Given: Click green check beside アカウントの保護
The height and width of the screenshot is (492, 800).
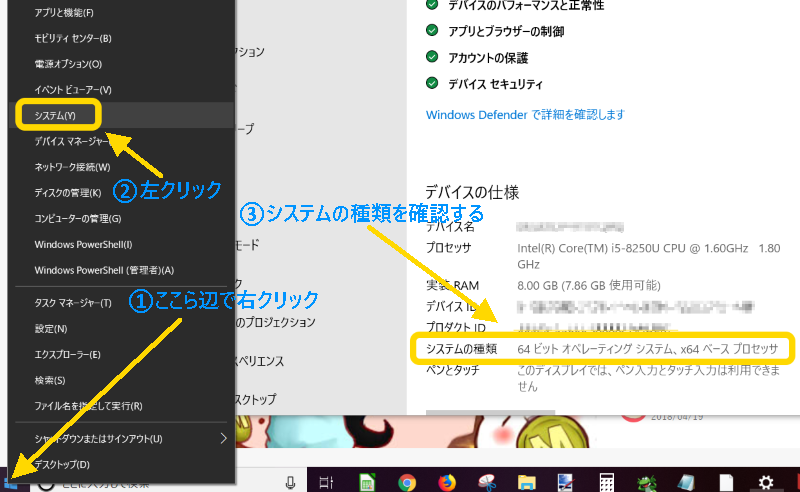Looking at the screenshot, I should (x=432, y=57).
